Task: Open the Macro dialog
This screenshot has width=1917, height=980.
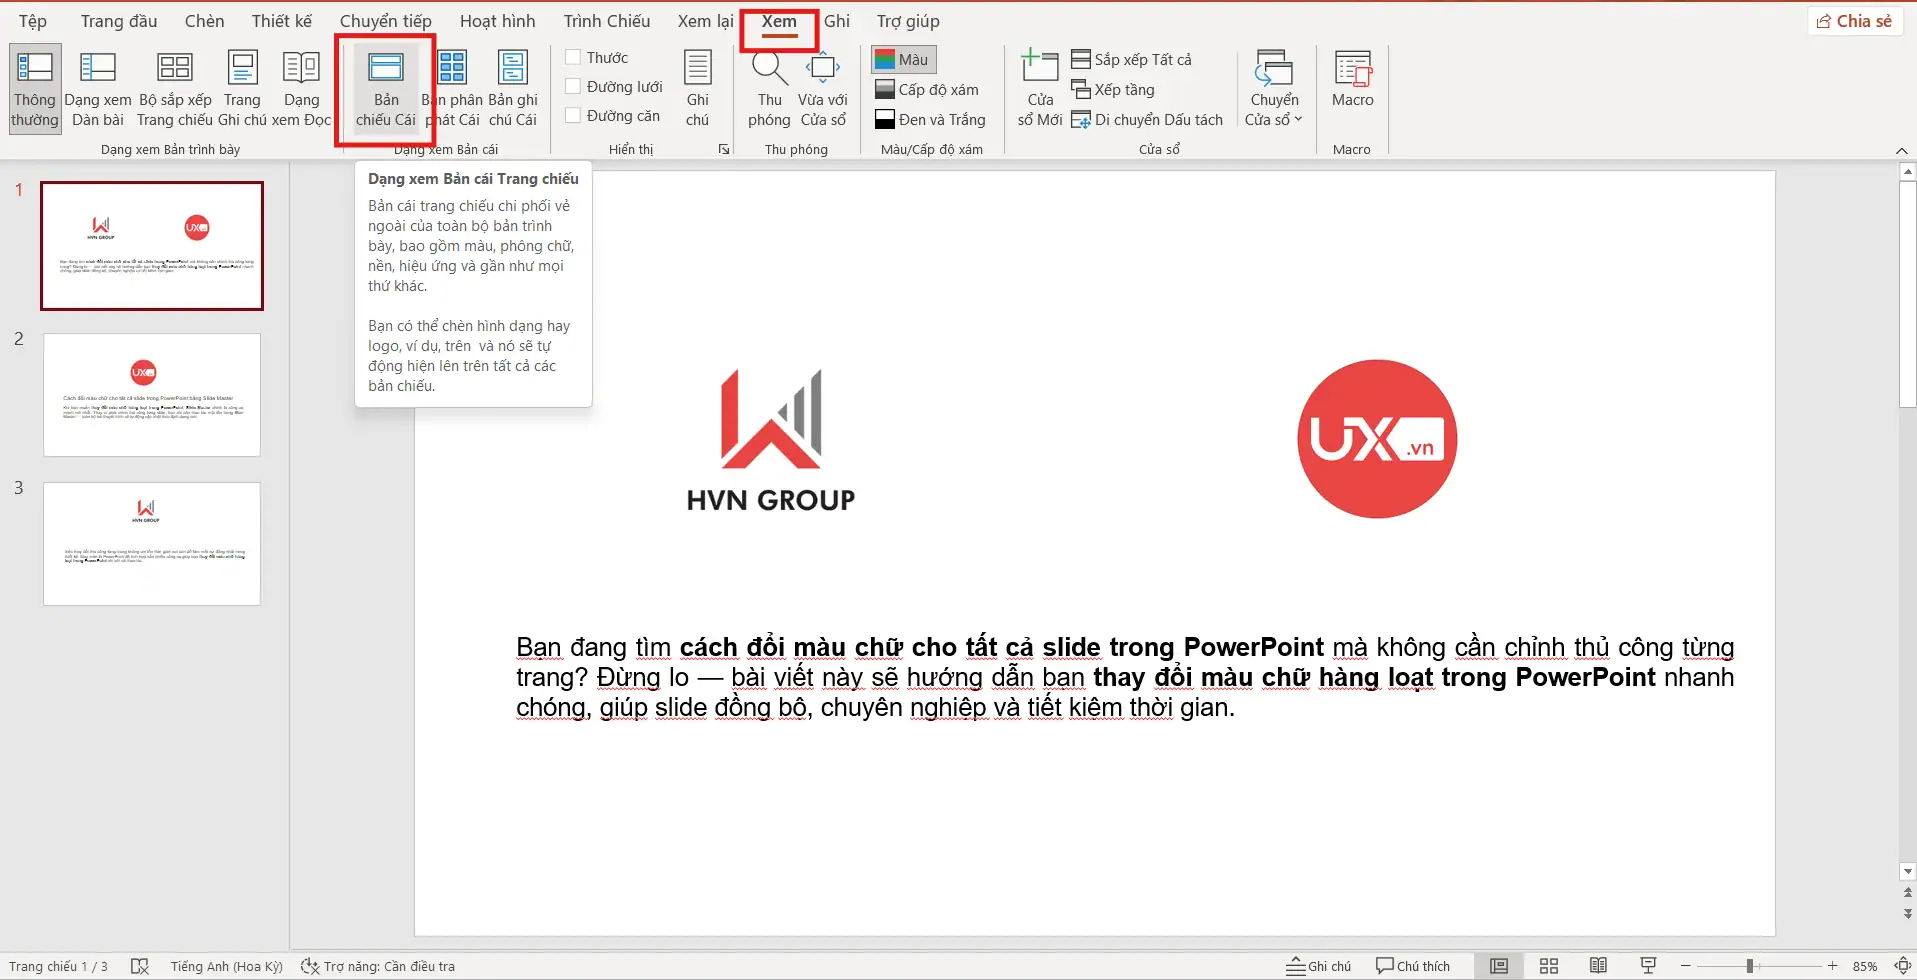Action: (x=1352, y=88)
